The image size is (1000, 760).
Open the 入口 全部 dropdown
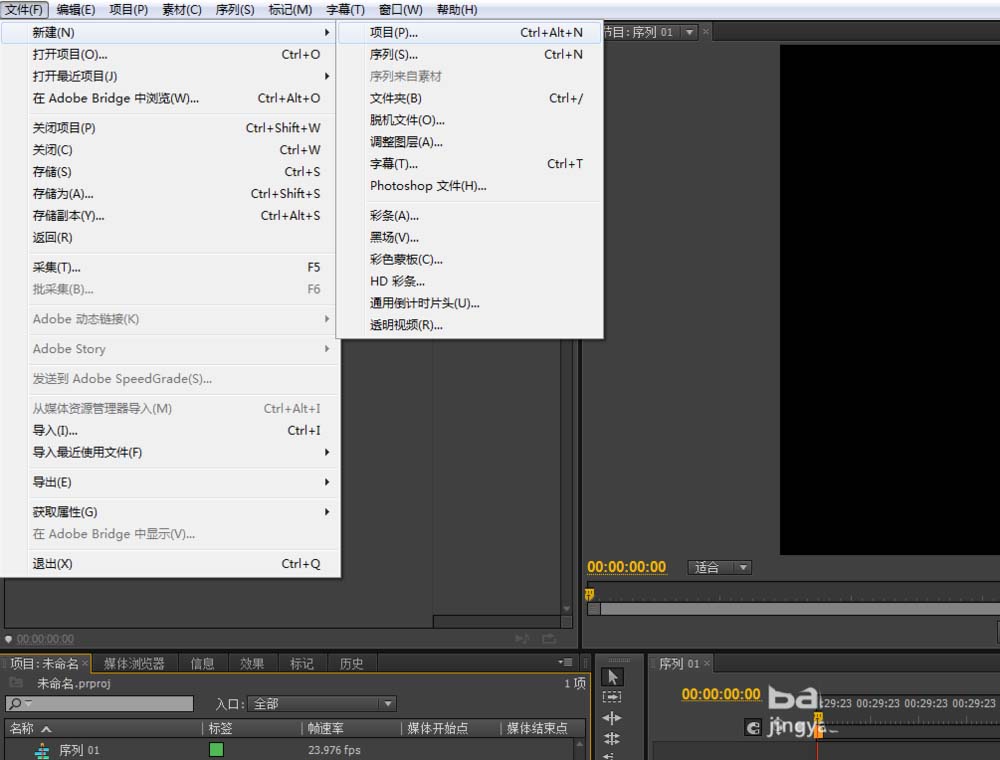click(321, 704)
